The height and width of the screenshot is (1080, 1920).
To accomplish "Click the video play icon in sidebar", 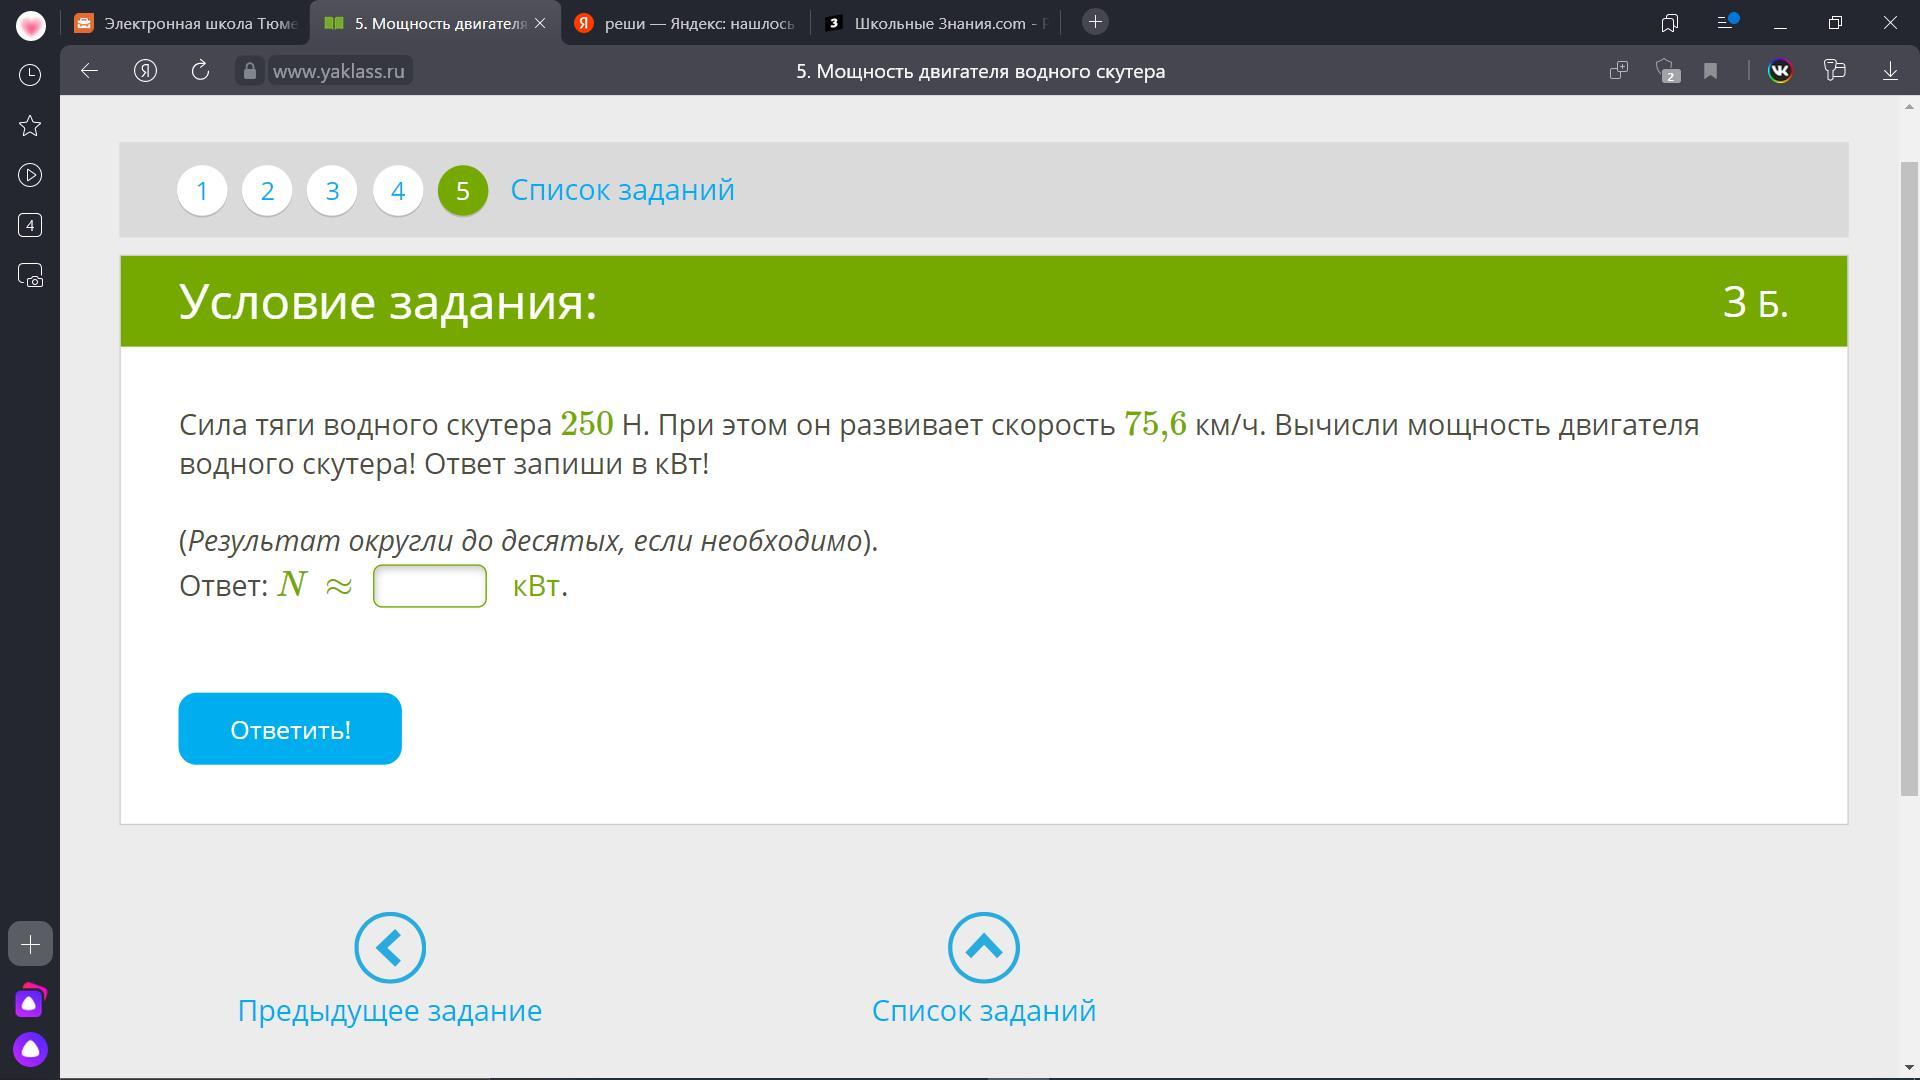I will [x=30, y=175].
